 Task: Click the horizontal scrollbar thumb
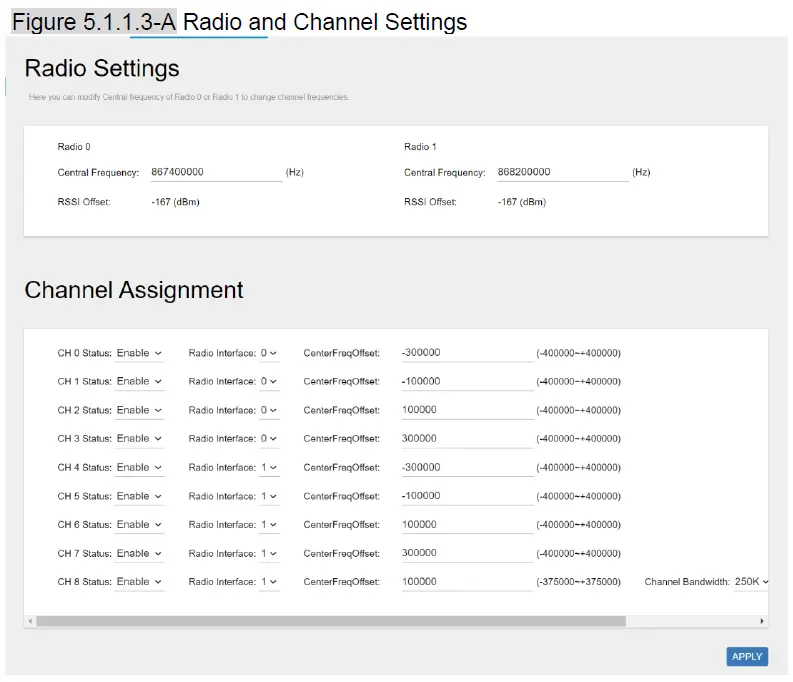tap(330, 621)
